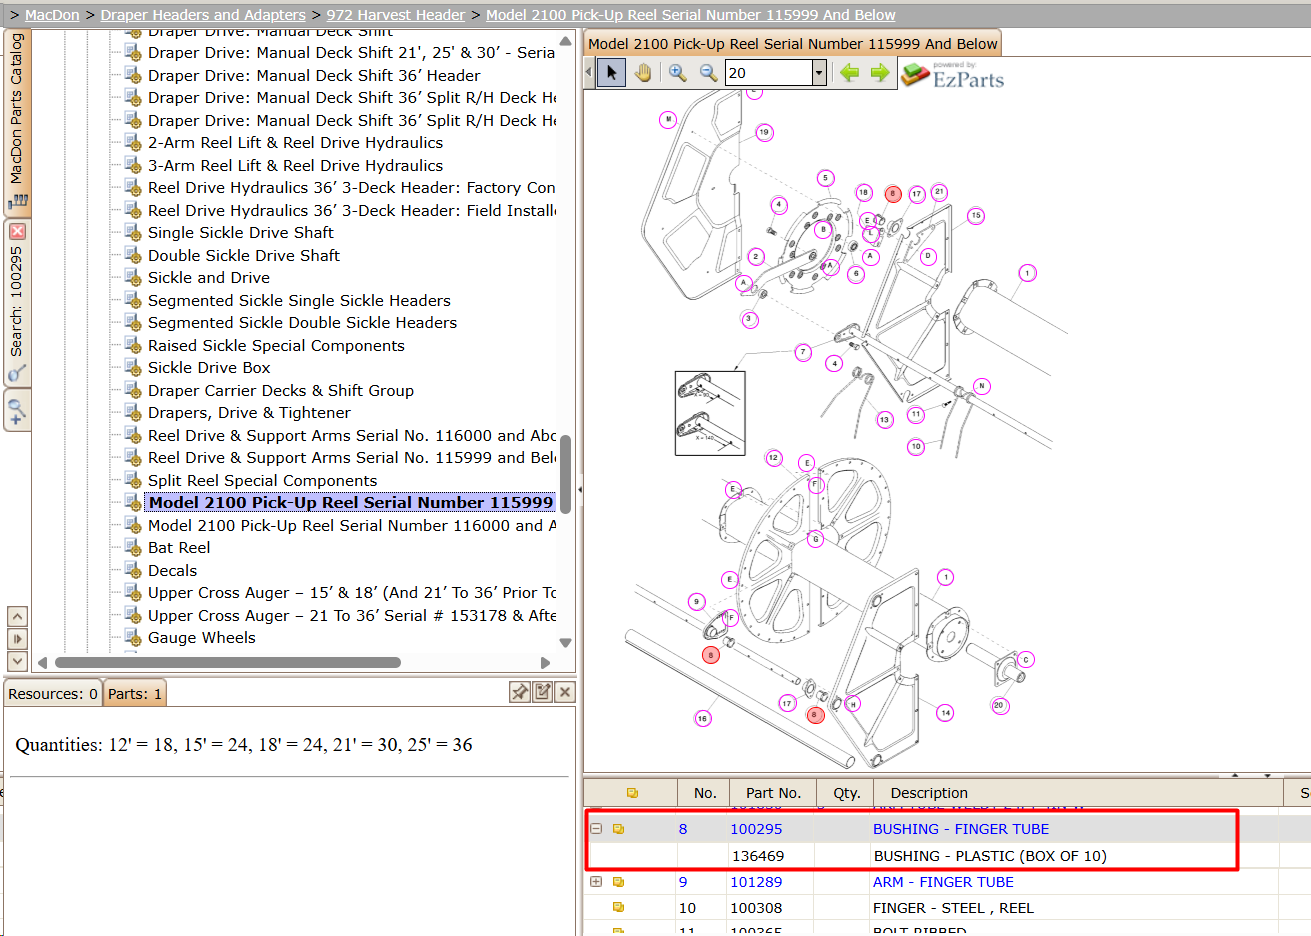This screenshot has height=936, width=1311.
Task: Open Draper Headers and Adapters breadcrumb
Action: 203,15
